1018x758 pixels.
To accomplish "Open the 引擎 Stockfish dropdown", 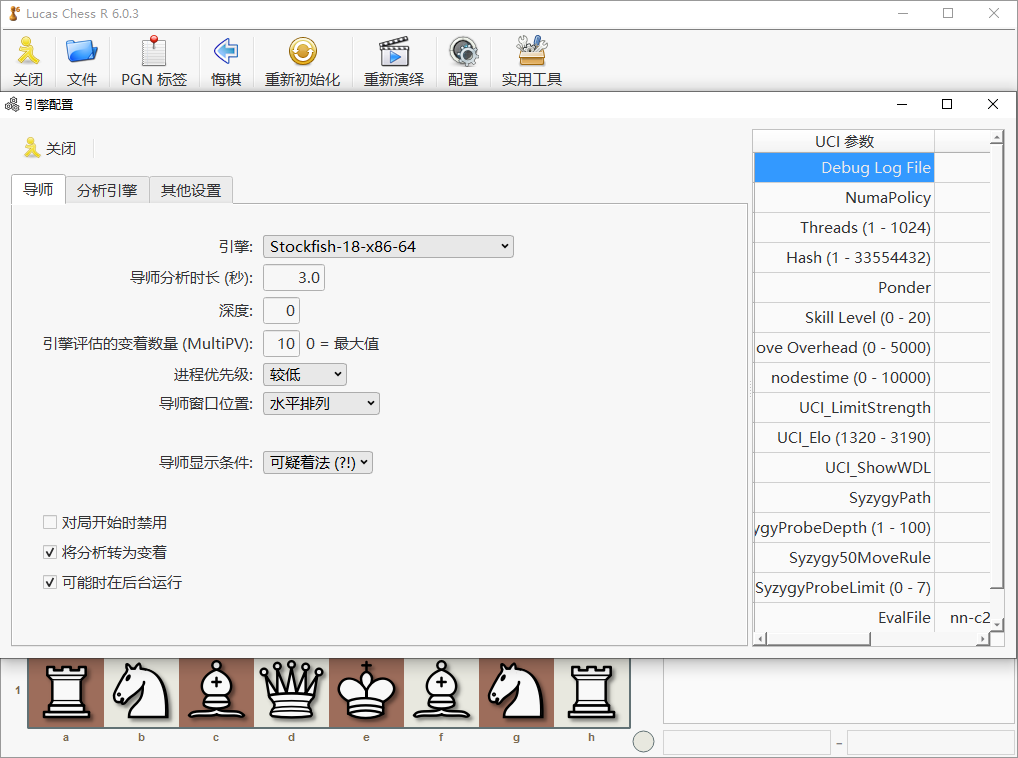I will 388,247.
